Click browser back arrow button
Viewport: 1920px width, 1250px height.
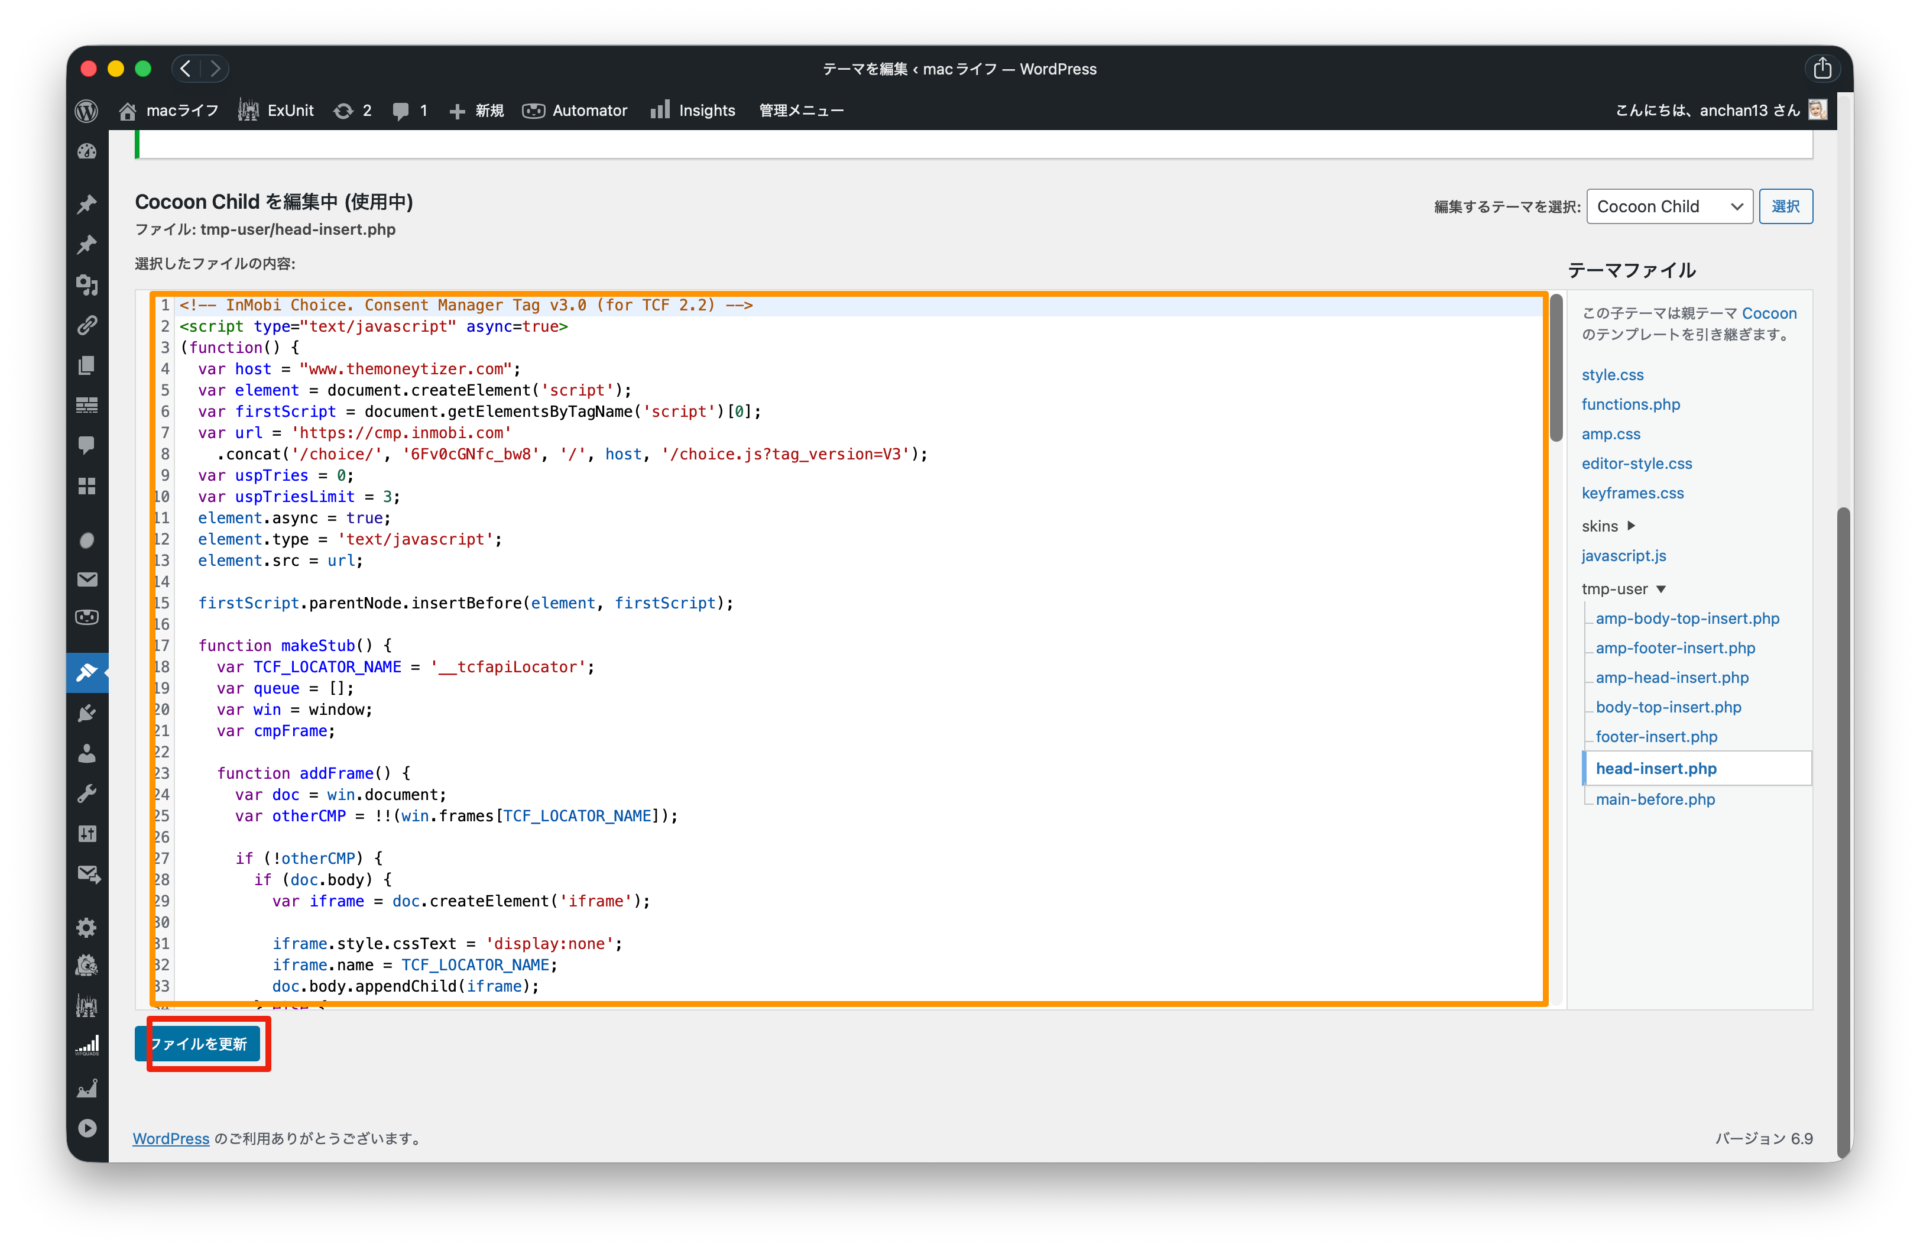click(x=186, y=68)
